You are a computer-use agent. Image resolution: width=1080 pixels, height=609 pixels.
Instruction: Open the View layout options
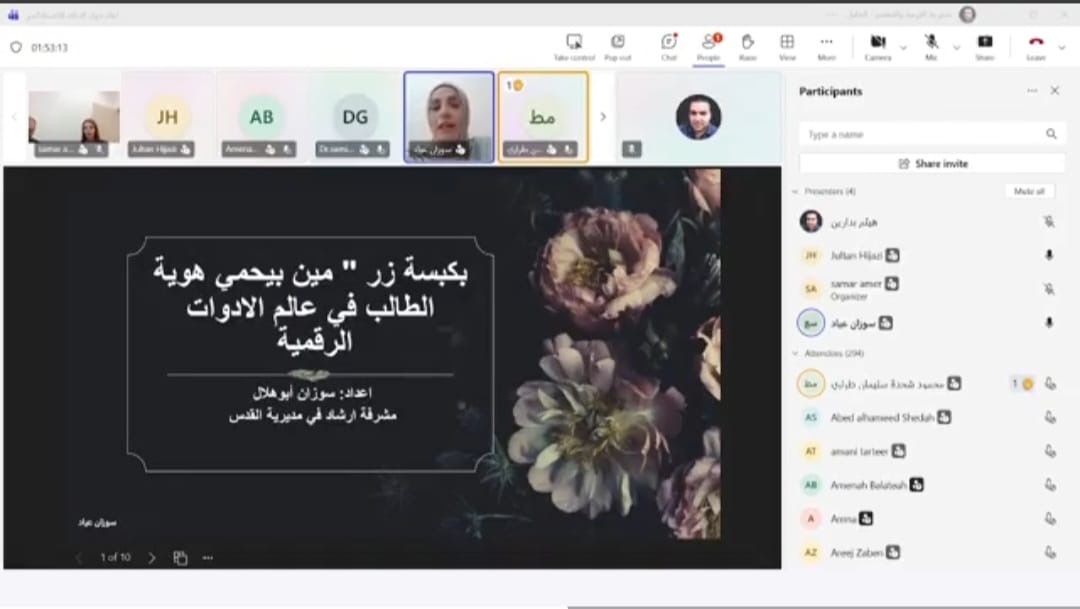click(787, 42)
